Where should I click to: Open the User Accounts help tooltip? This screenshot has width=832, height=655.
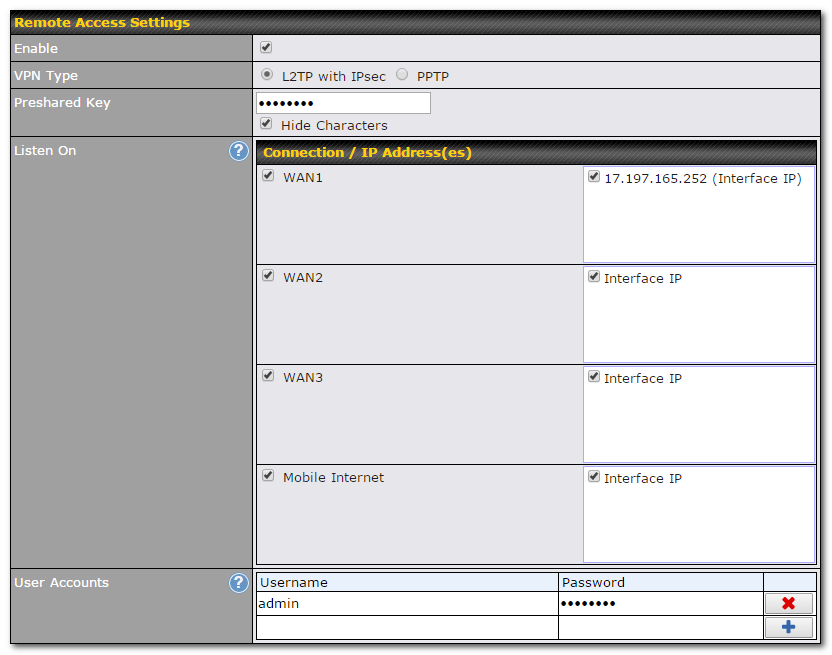(x=238, y=583)
